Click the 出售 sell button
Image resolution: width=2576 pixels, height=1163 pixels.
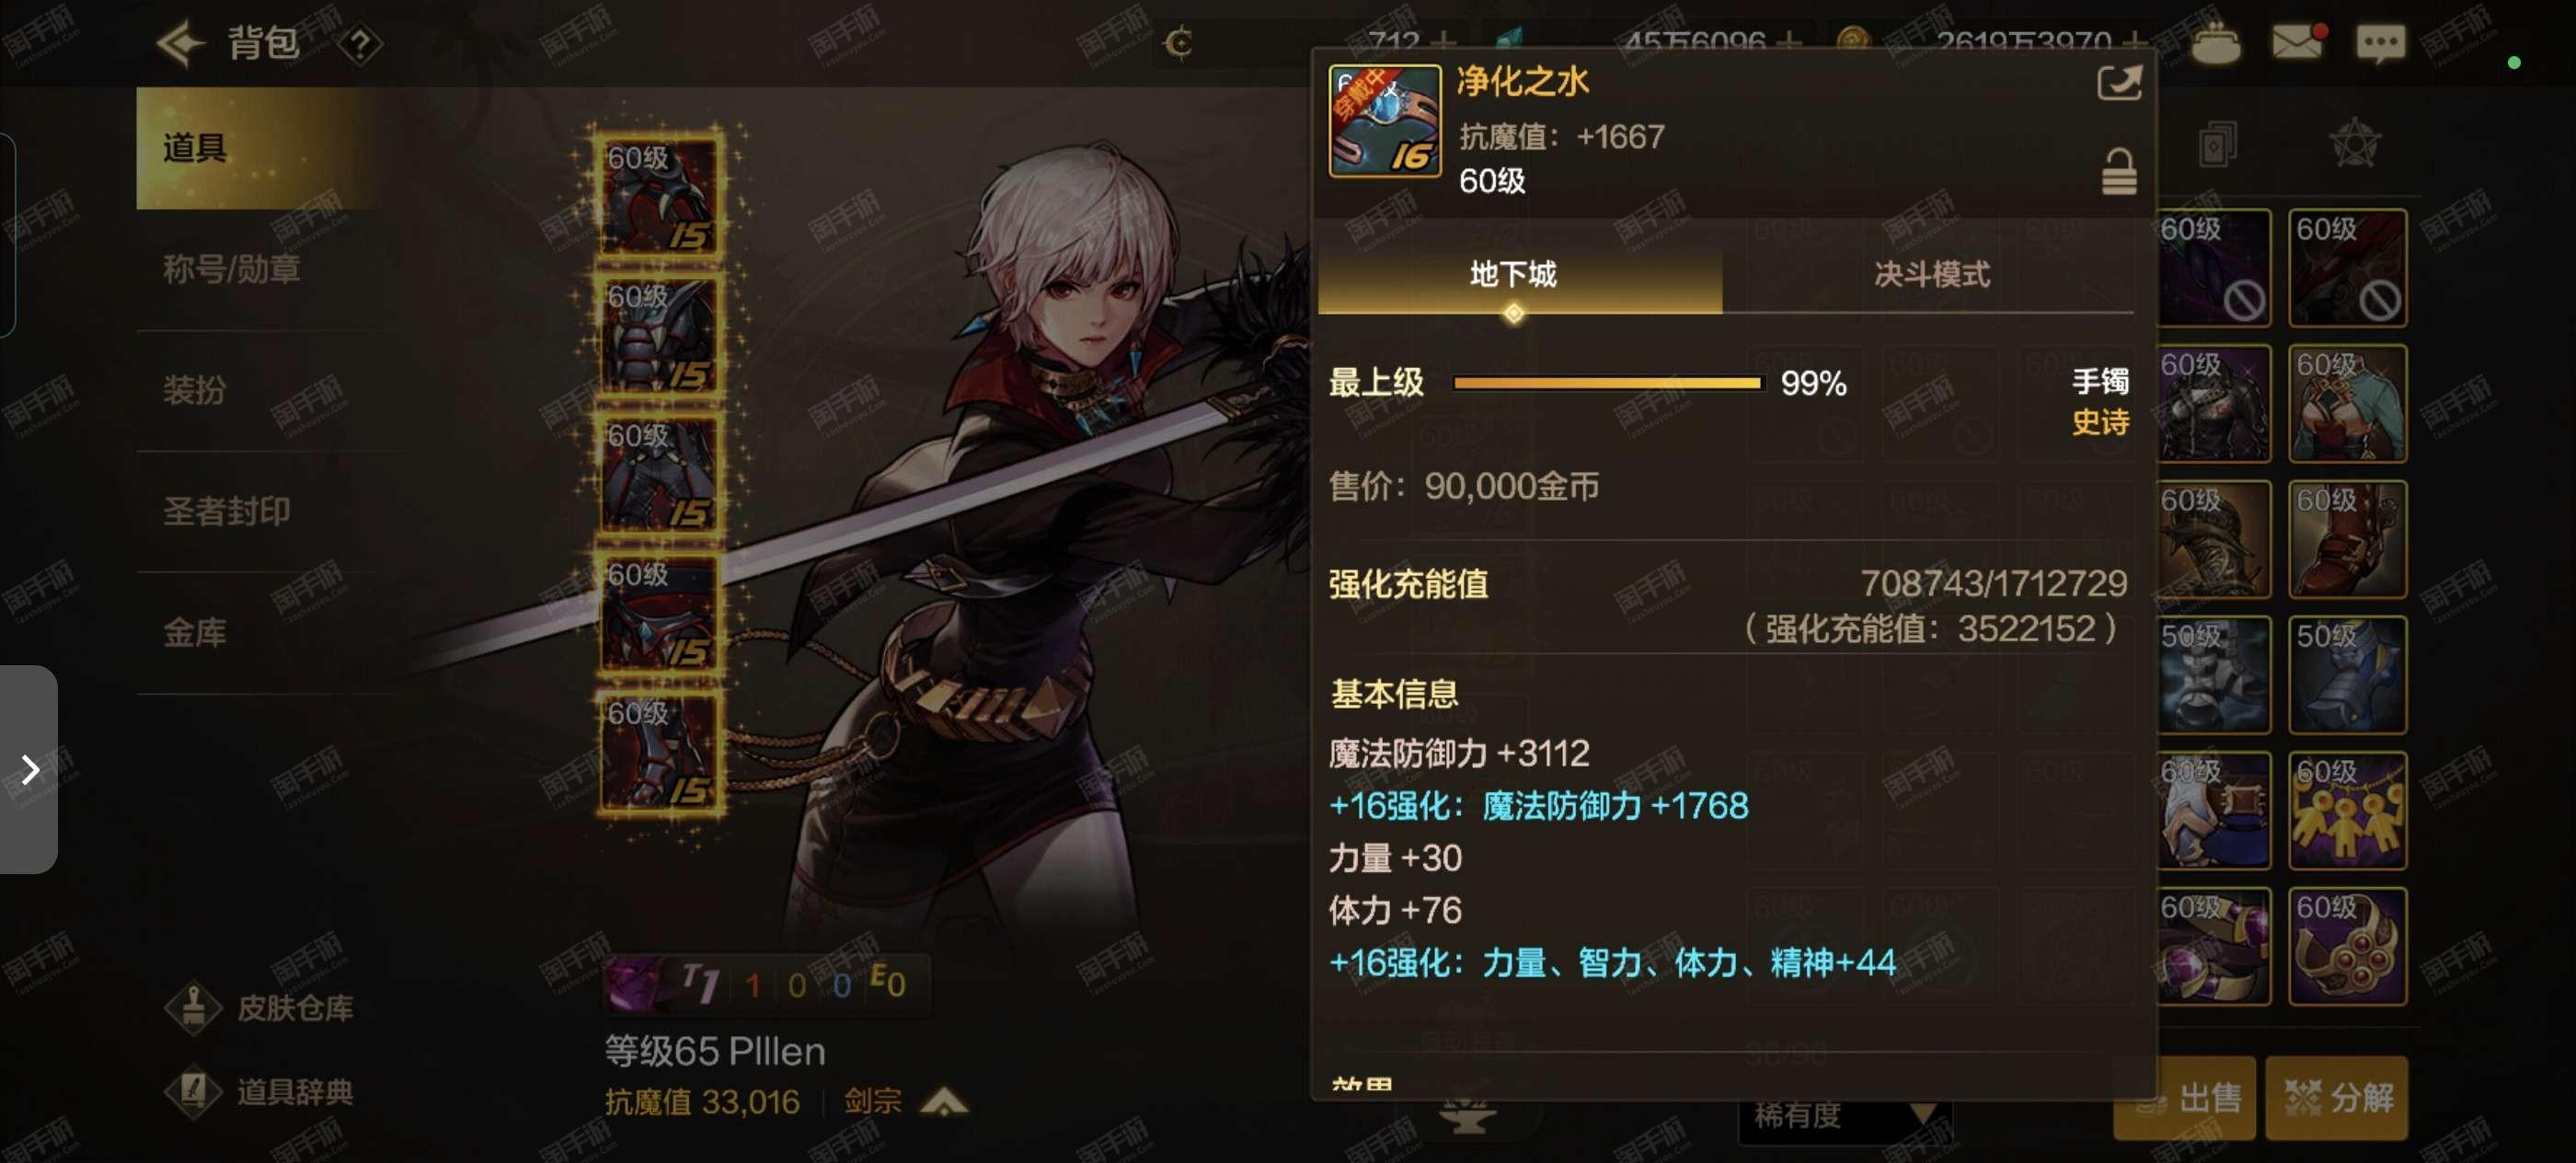(x=2185, y=1098)
